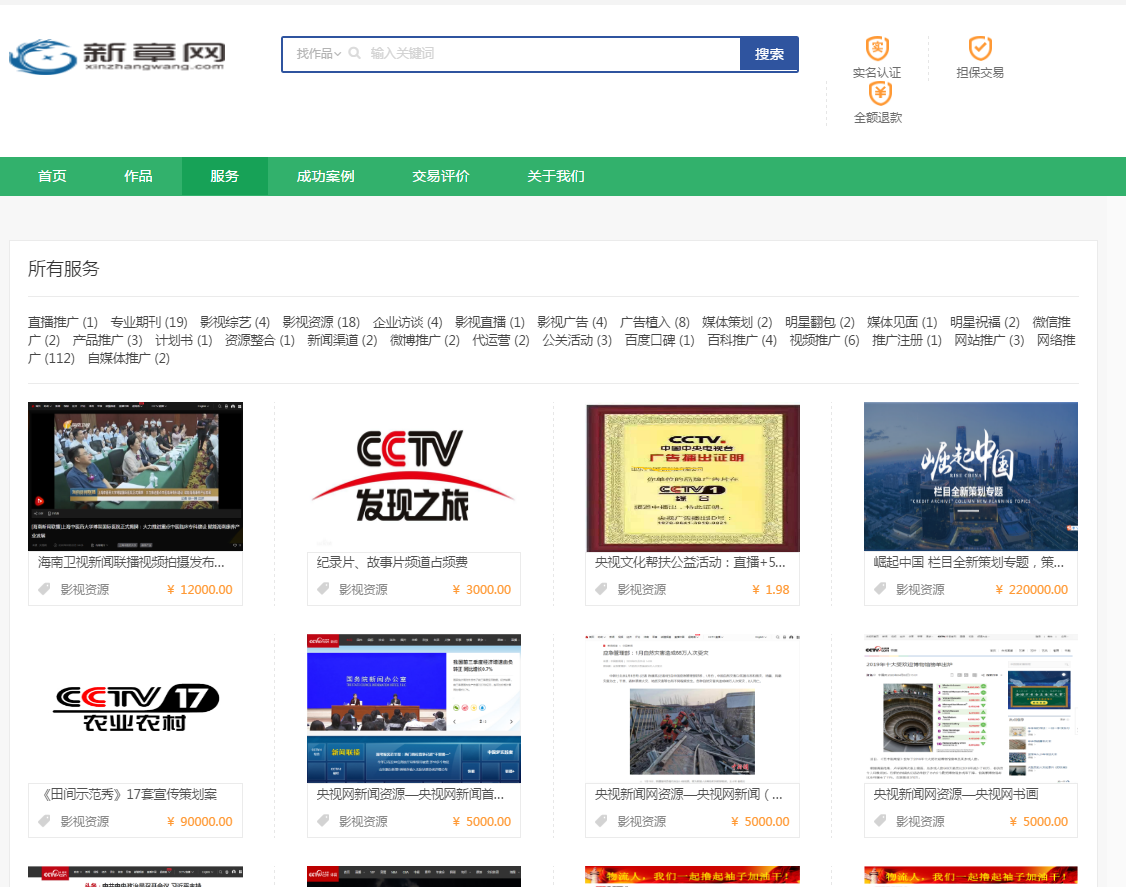
Task: Open the CCTV 广告播出证明 certificate thumbnail
Action: point(693,478)
